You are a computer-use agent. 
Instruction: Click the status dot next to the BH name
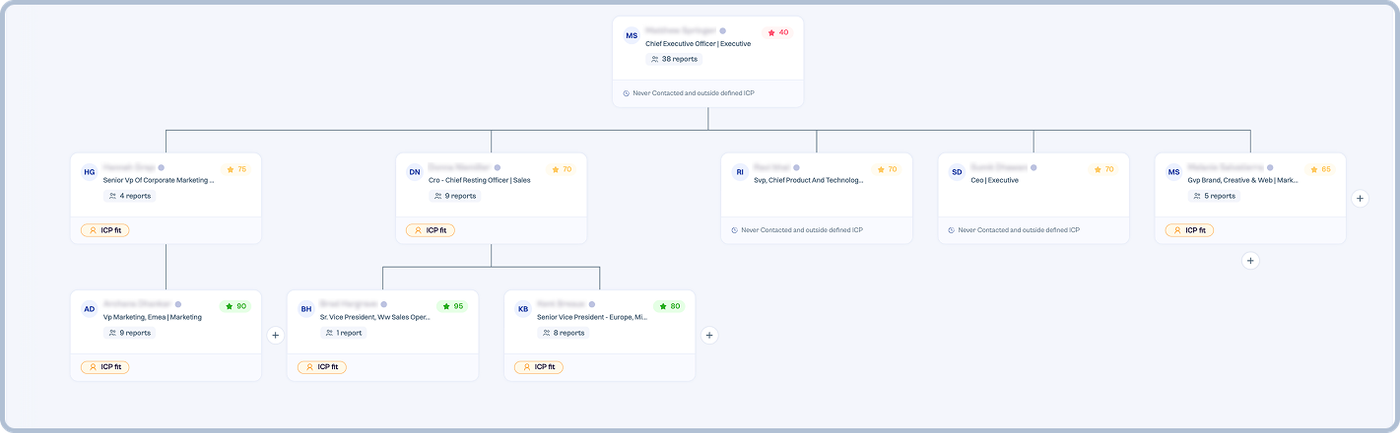coord(383,304)
